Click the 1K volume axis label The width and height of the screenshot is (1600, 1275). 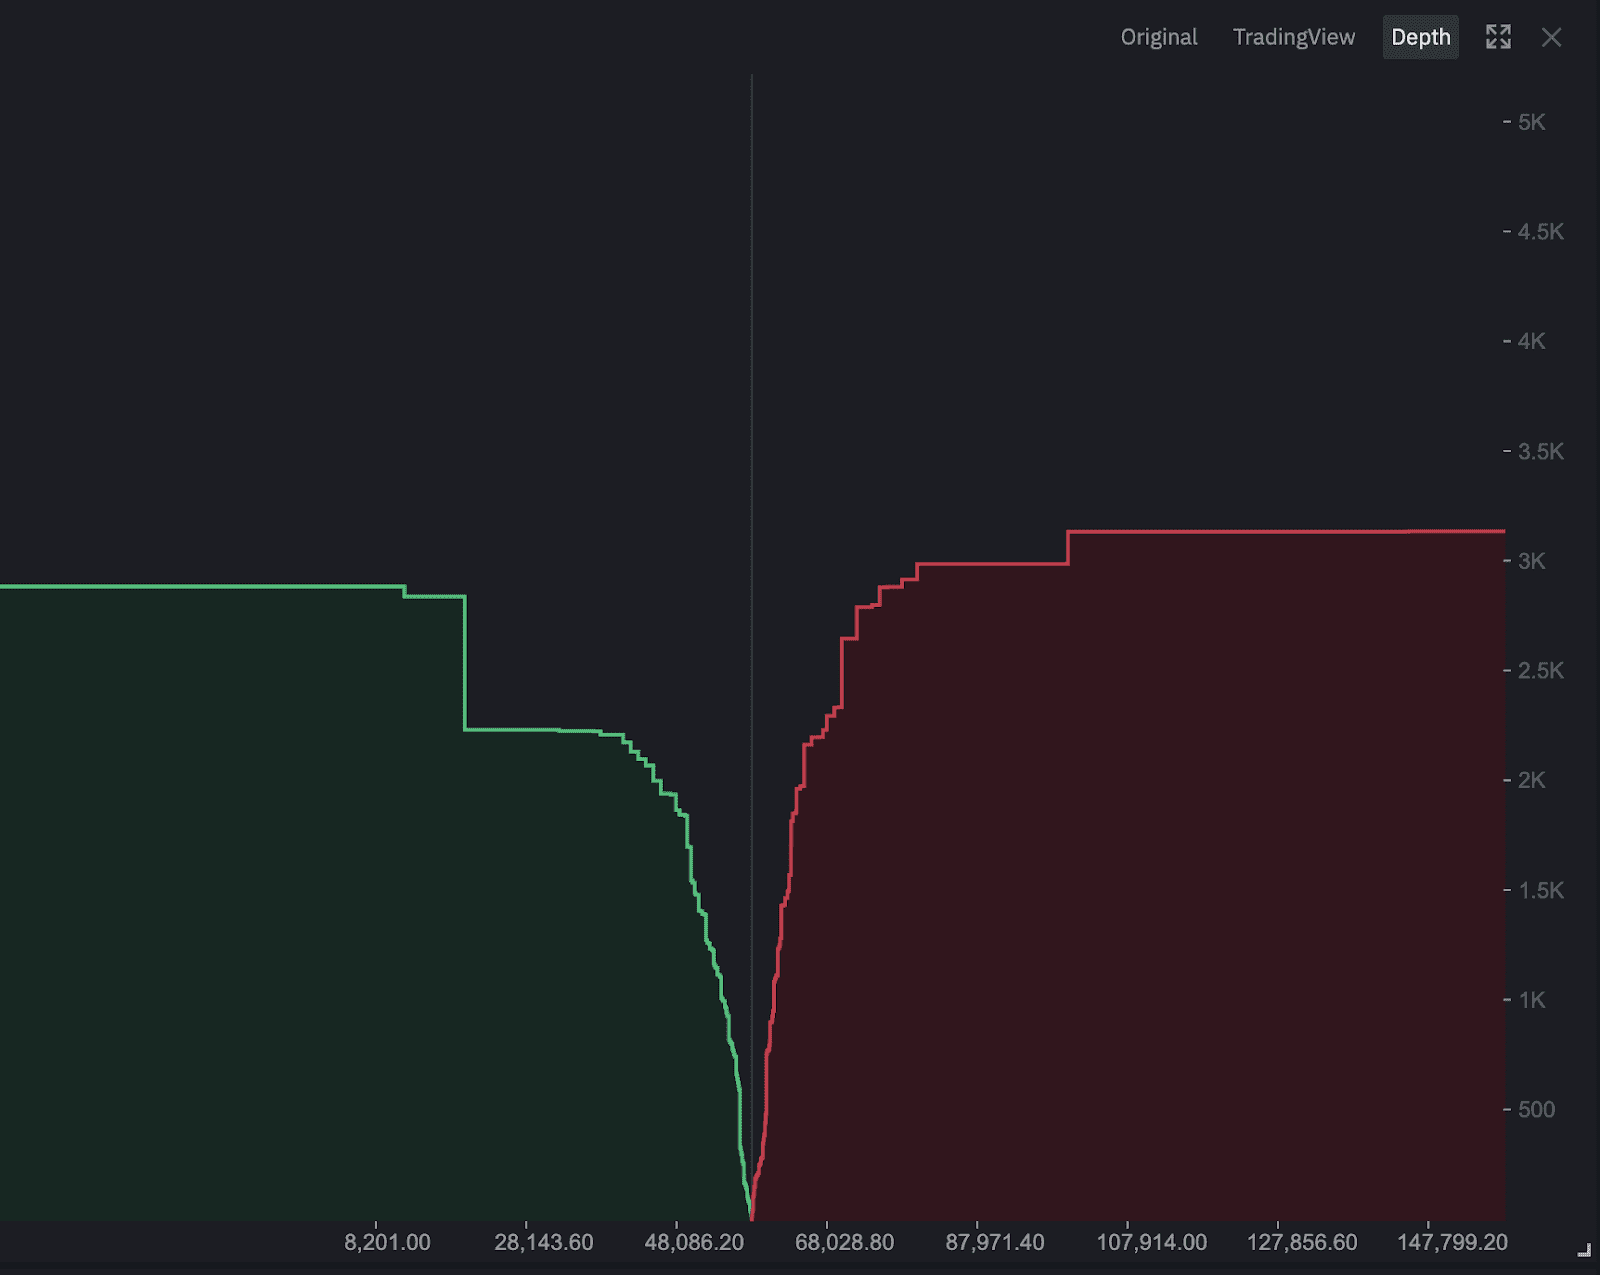[x=1531, y=1000]
